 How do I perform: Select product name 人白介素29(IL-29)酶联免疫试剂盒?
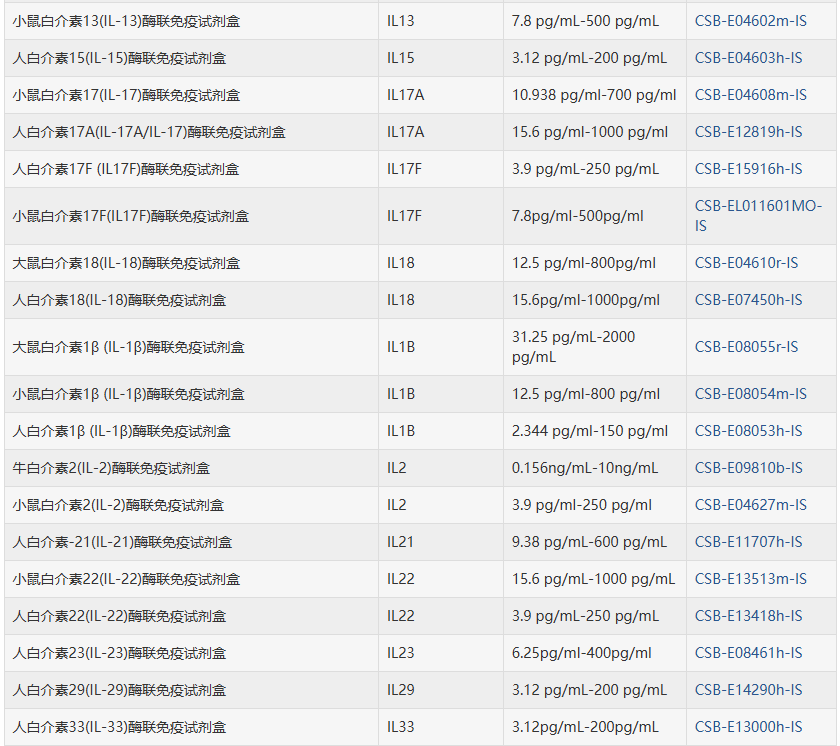click(x=119, y=690)
